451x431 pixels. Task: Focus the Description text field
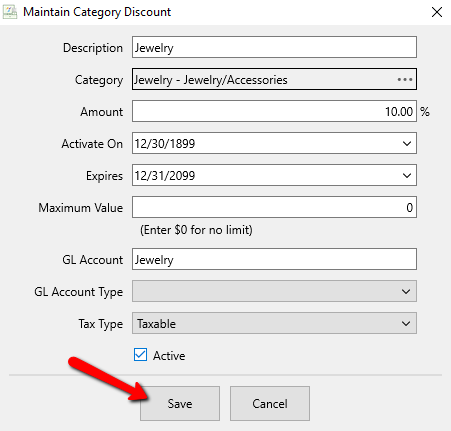click(x=274, y=47)
